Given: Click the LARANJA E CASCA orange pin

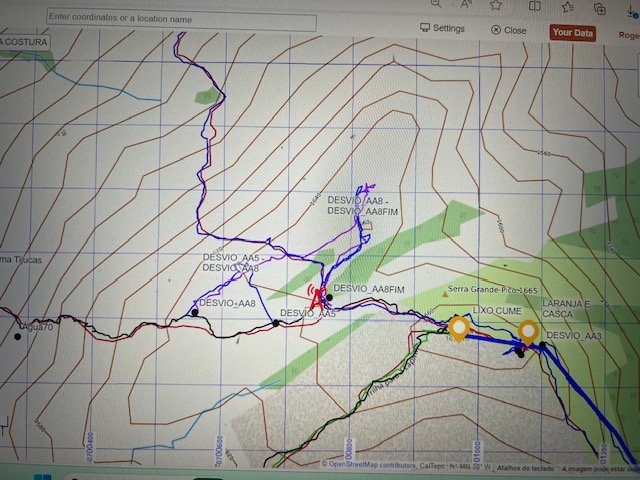Looking at the screenshot, I should (528, 331).
